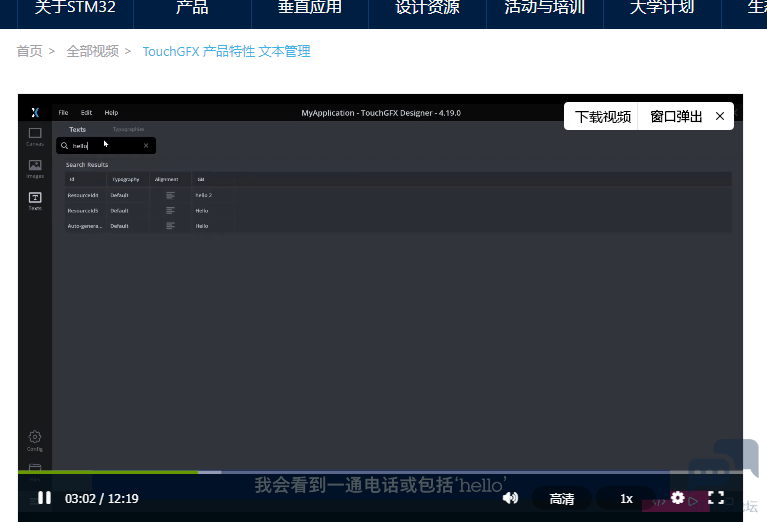The height and width of the screenshot is (522, 767).
Task: Click the 03:02 / 12:19 time display
Action: tap(102, 499)
